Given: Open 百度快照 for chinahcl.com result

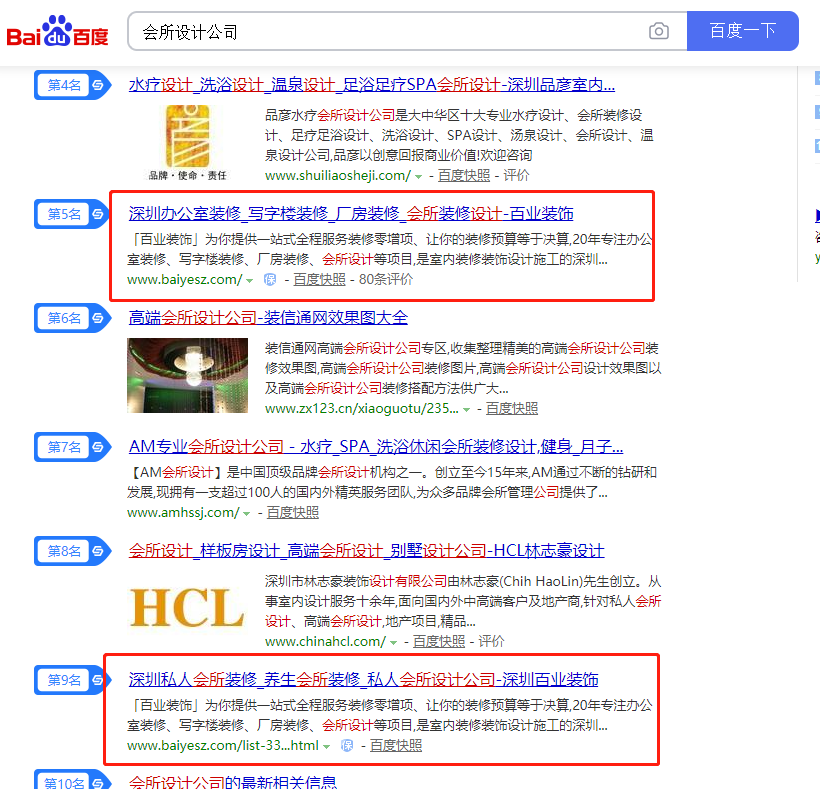Looking at the screenshot, I should click(439, 642).
